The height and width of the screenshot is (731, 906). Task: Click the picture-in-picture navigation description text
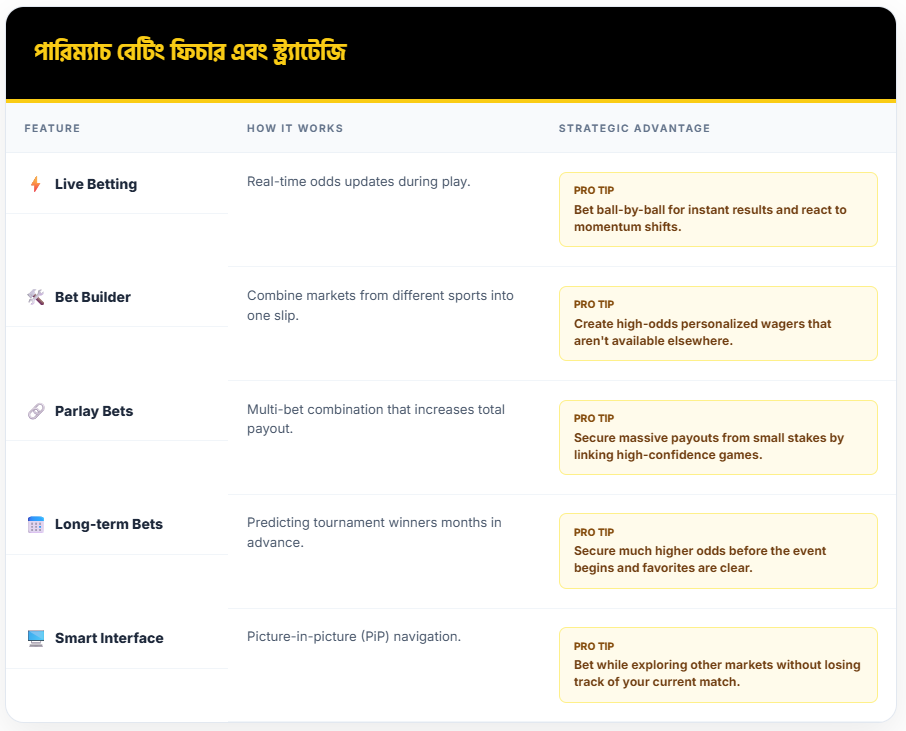[354, 636]
